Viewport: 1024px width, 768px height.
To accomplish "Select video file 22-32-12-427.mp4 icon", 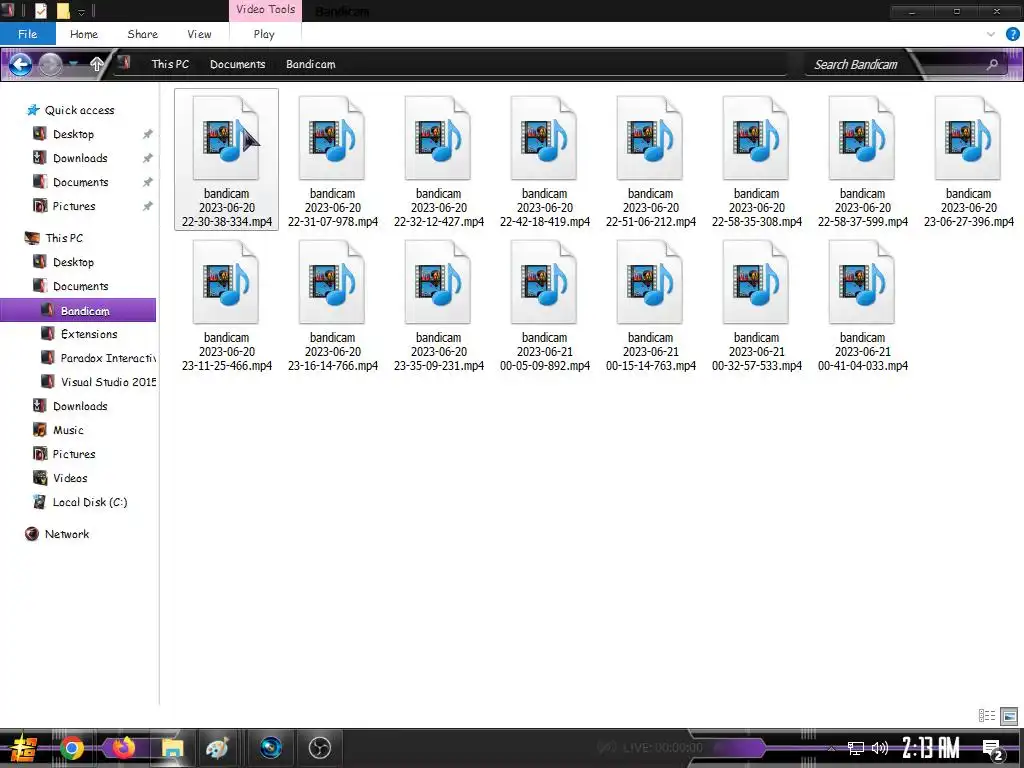I will tap(438, 138).
